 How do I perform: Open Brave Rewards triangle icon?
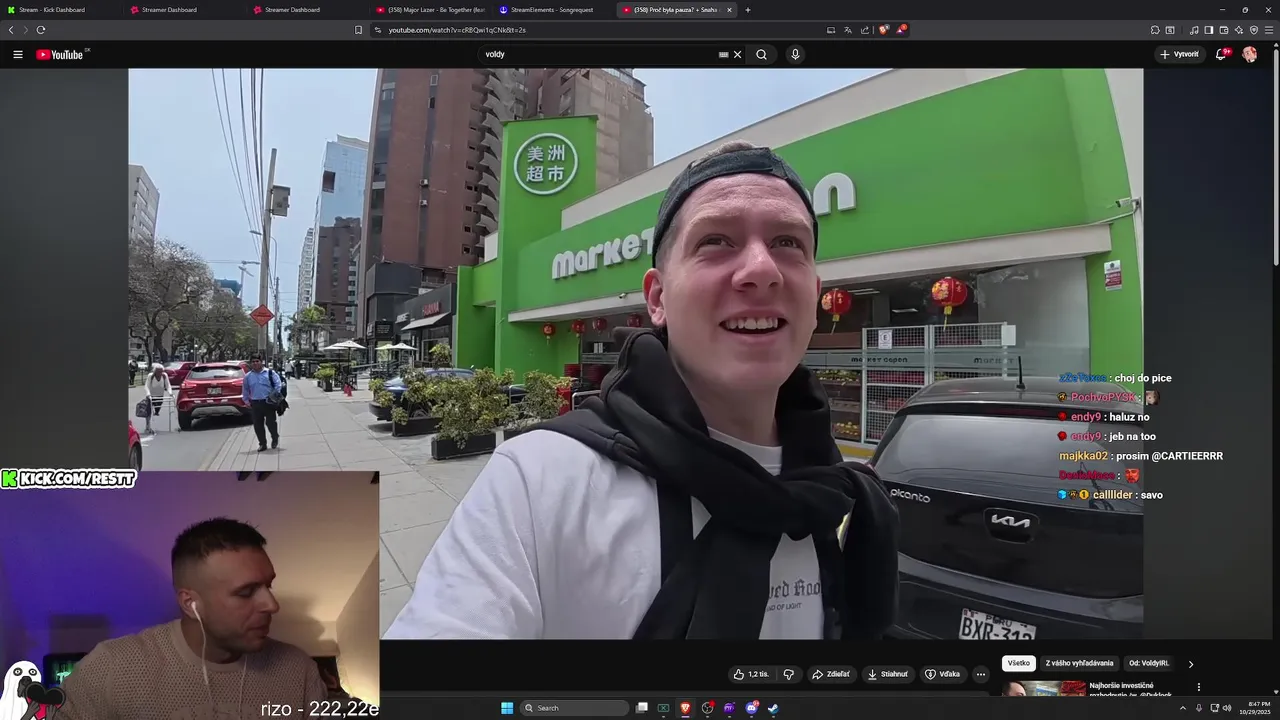coord(901,29)
